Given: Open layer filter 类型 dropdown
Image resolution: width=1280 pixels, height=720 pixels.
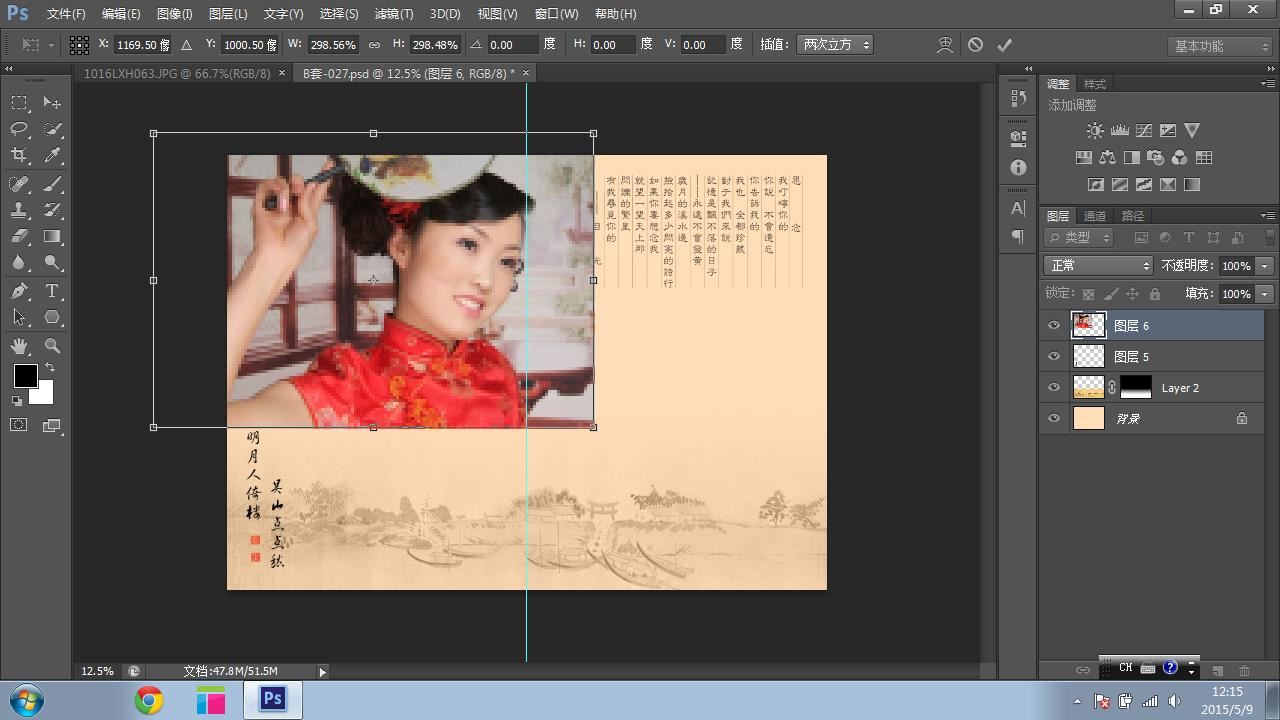Looking at the screenshot, I should (1079, 237).
